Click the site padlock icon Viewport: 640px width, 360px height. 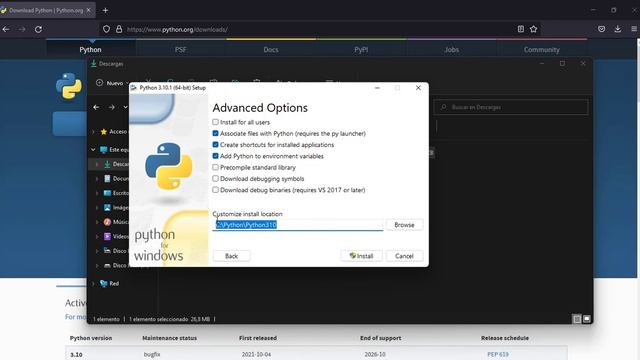click(x=119, y=29)
